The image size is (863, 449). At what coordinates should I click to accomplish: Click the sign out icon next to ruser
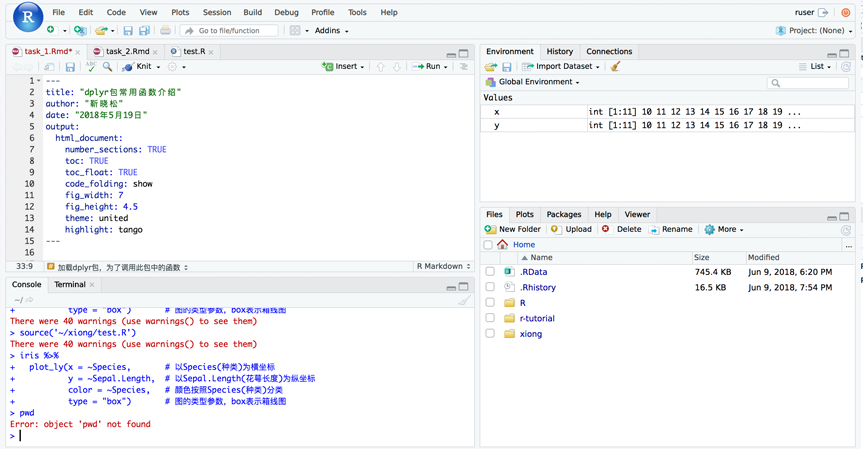(x=823, y=12)
